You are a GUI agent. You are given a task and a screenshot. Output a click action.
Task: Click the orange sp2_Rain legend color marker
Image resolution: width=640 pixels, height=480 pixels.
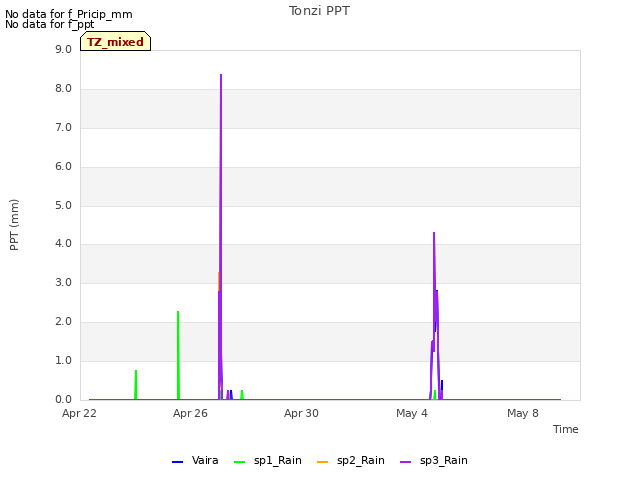click(x=322, y=462)
